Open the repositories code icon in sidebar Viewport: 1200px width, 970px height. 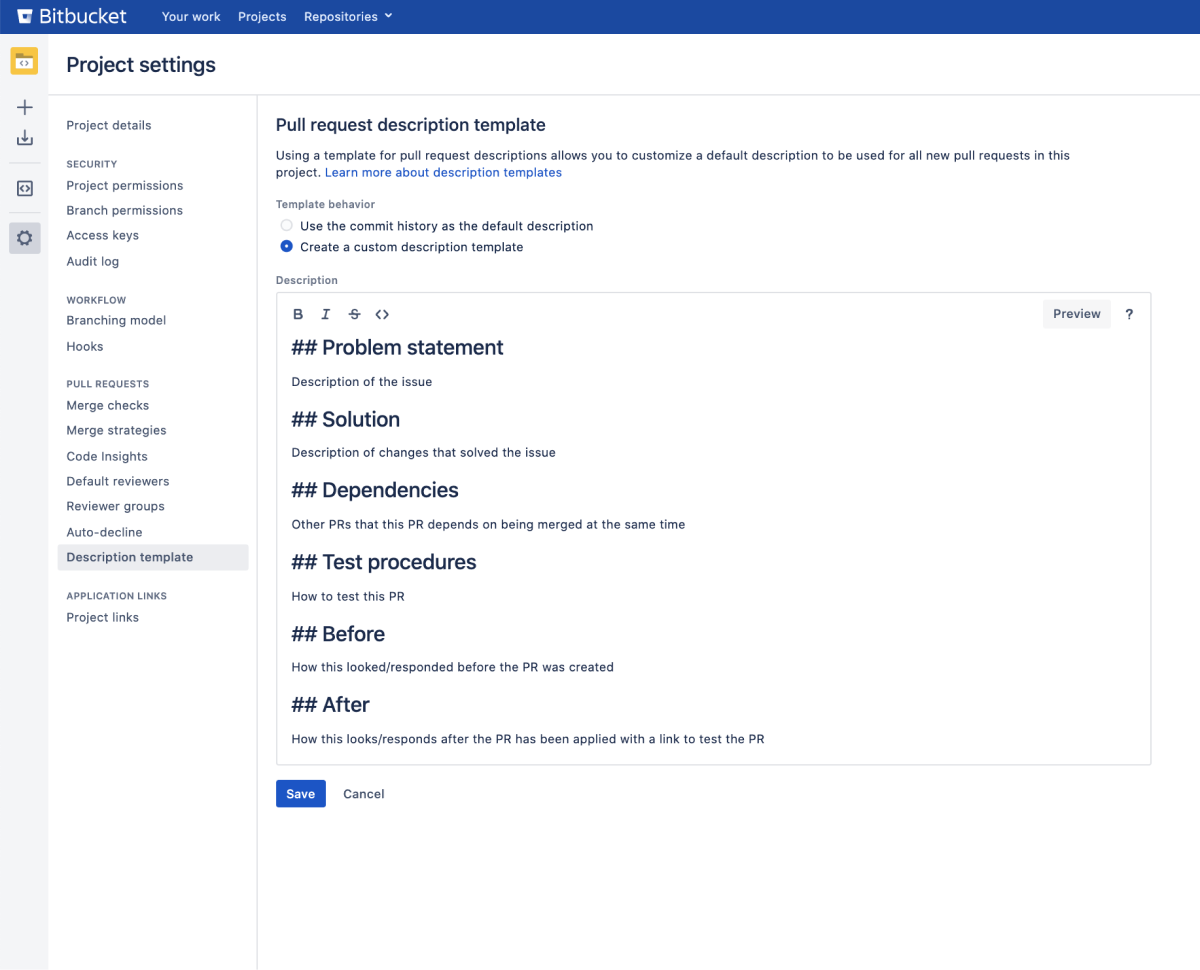(x=25, y=188)
